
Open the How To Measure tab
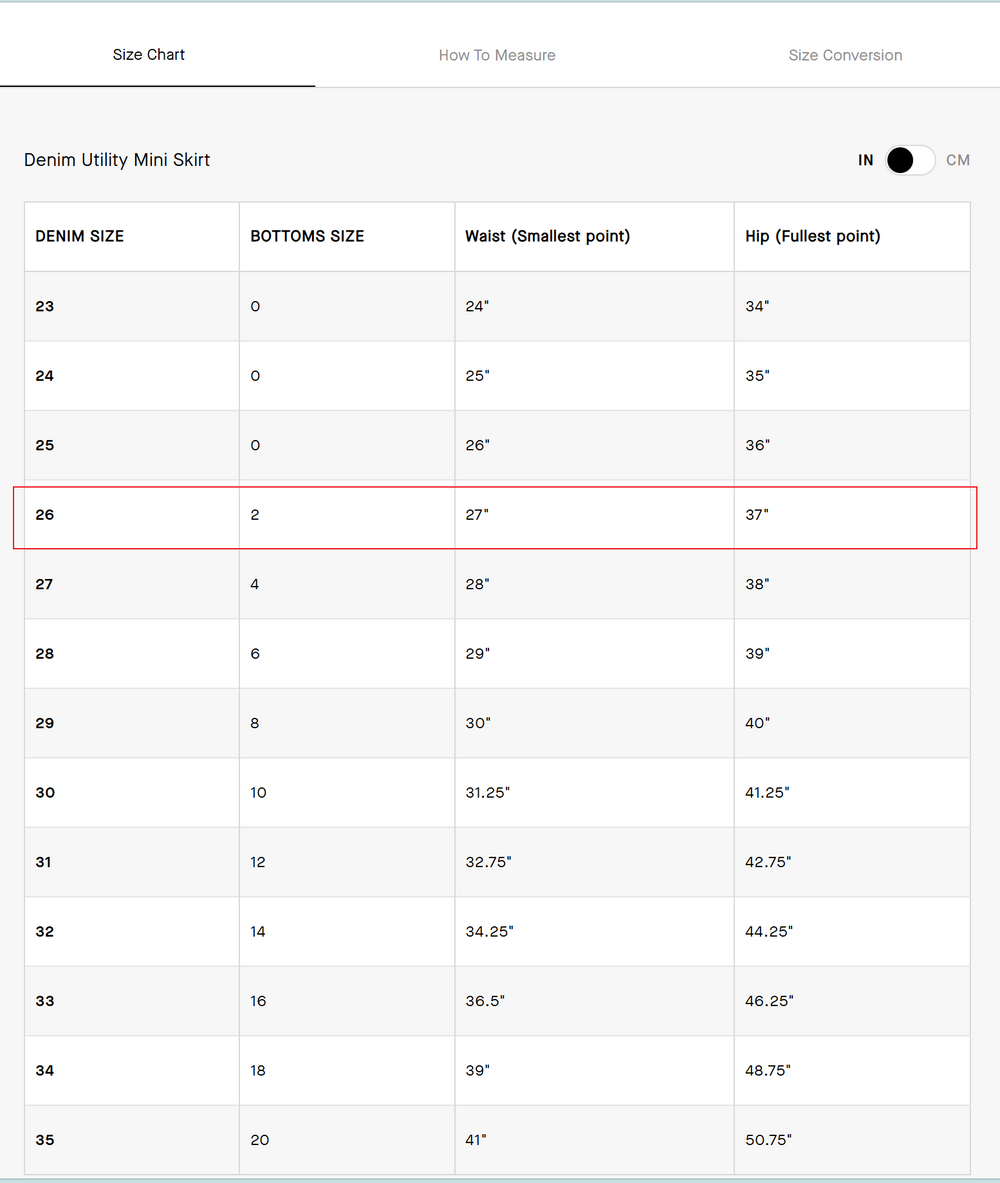497,55
